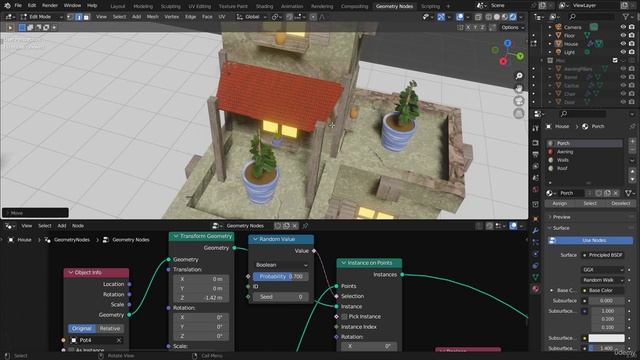Select wireframe viewport shading mode

489,17
